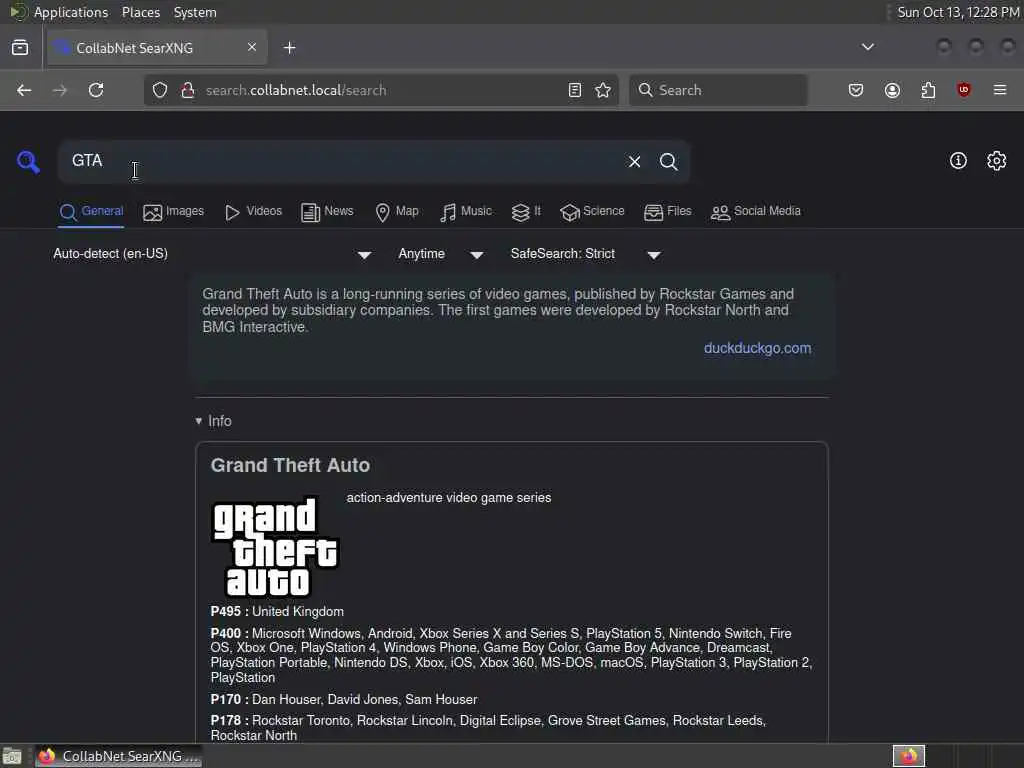View site security lock info
1024x768 pixels.
[188, 90]
